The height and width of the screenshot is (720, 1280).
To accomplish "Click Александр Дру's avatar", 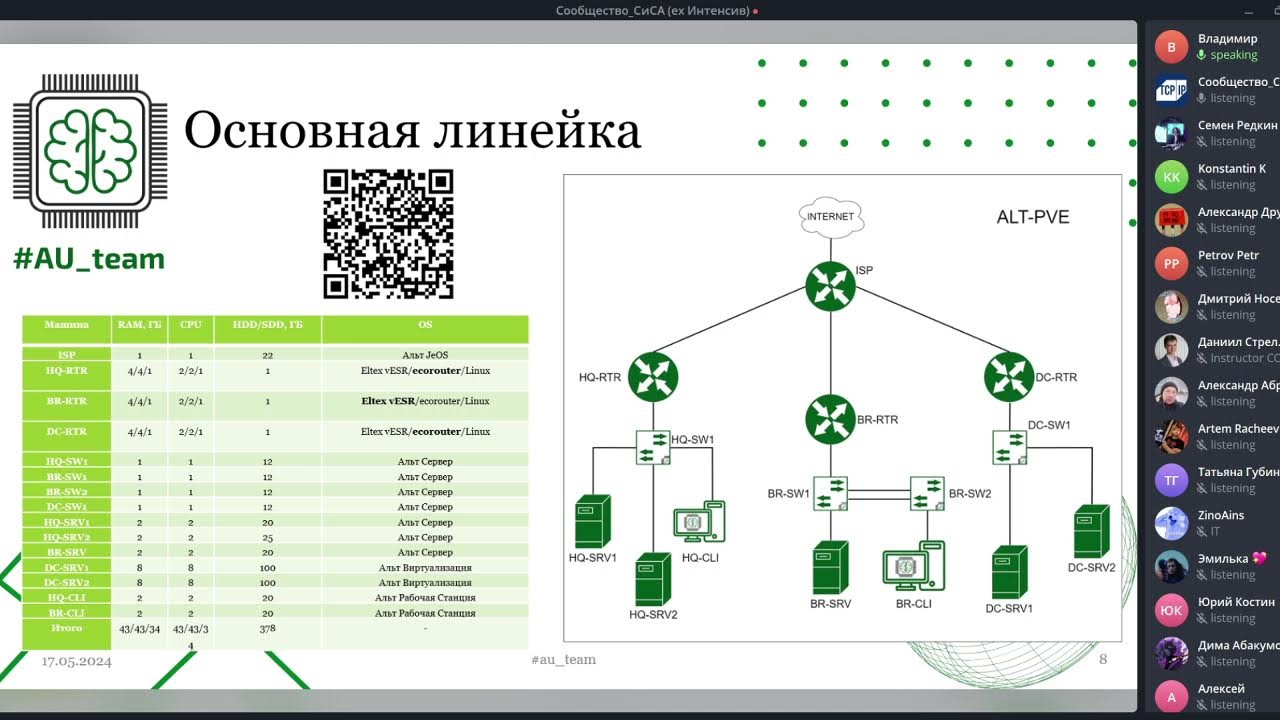I will click(1171, 220).
